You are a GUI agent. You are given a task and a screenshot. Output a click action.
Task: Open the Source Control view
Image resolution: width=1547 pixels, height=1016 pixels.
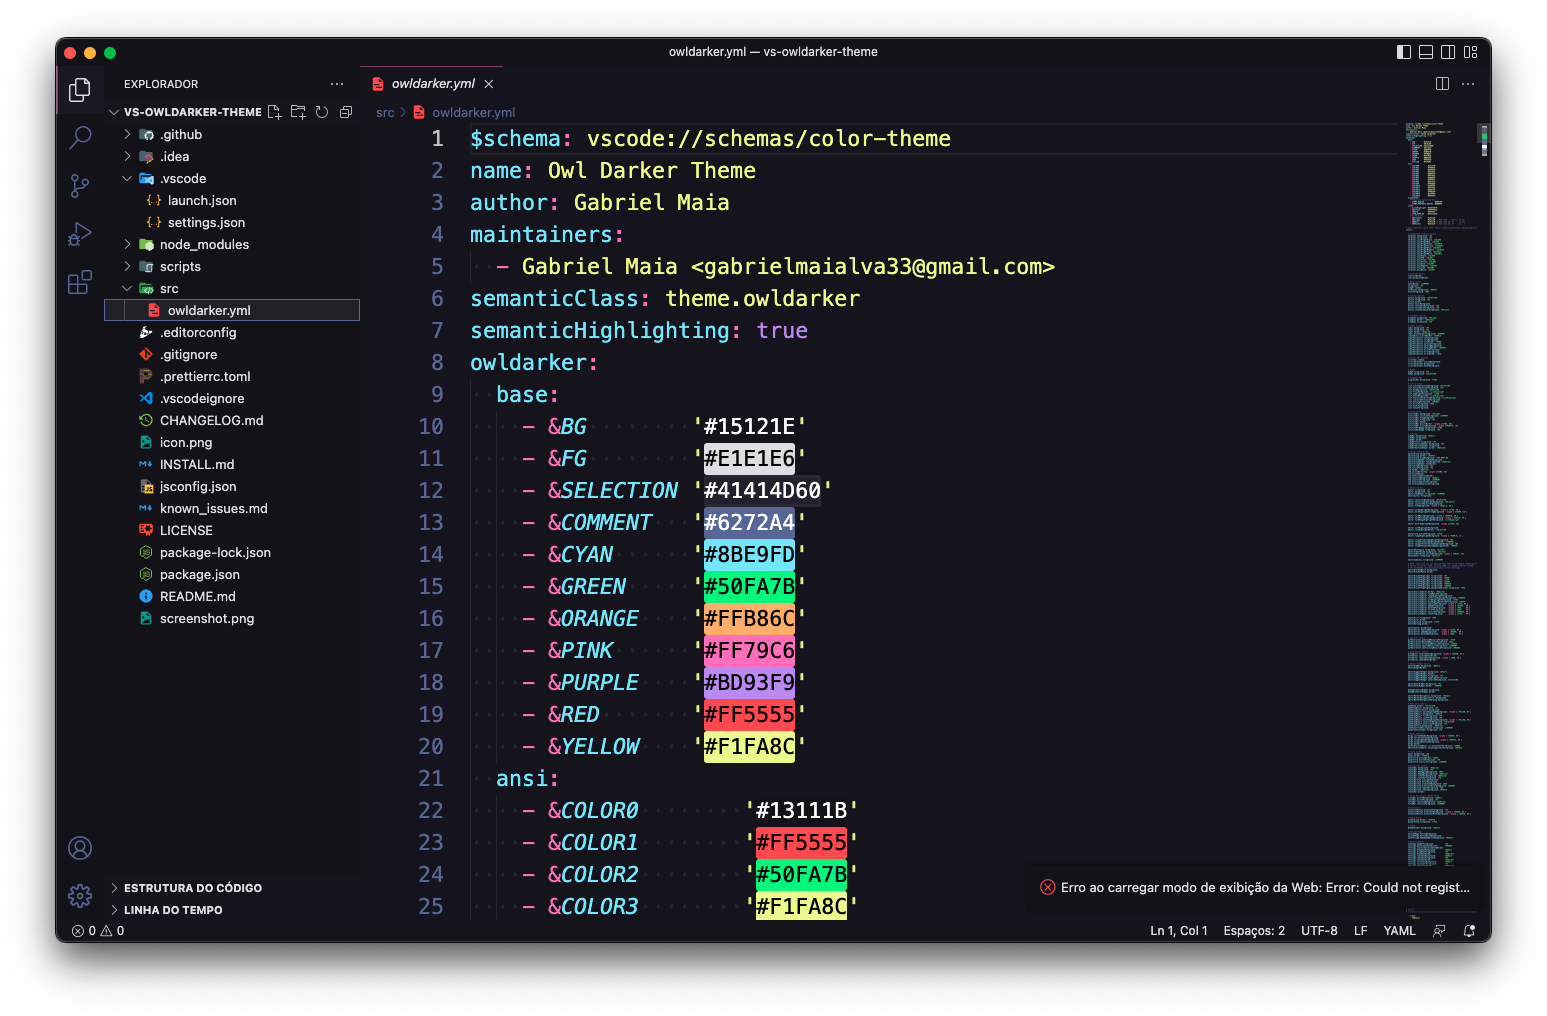[x=80, y=185]
